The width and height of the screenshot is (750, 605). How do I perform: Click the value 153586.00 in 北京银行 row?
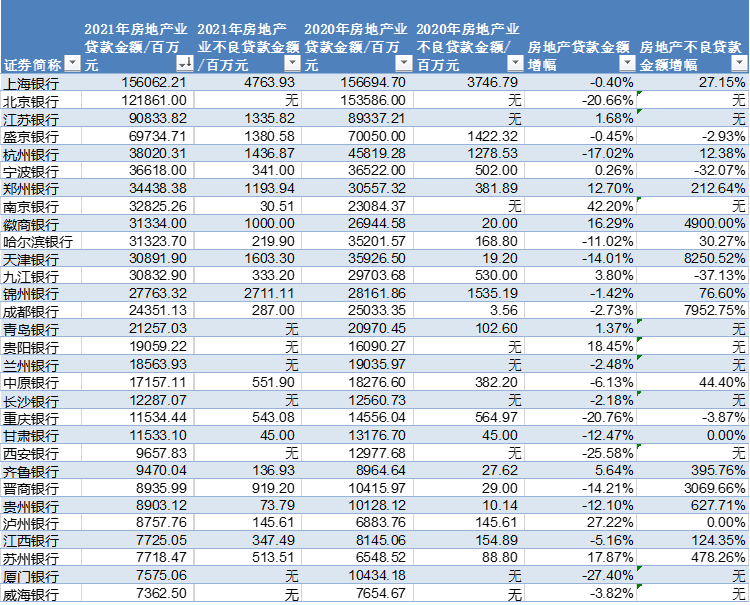pos(357,100)
